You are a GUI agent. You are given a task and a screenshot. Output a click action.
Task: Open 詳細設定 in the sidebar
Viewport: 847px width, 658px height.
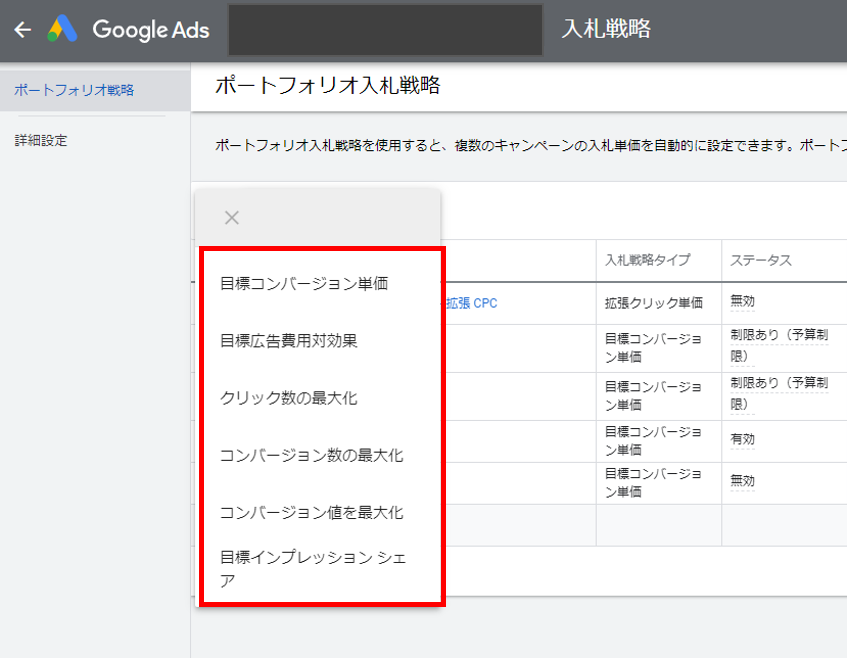click(x=41, y=140)
